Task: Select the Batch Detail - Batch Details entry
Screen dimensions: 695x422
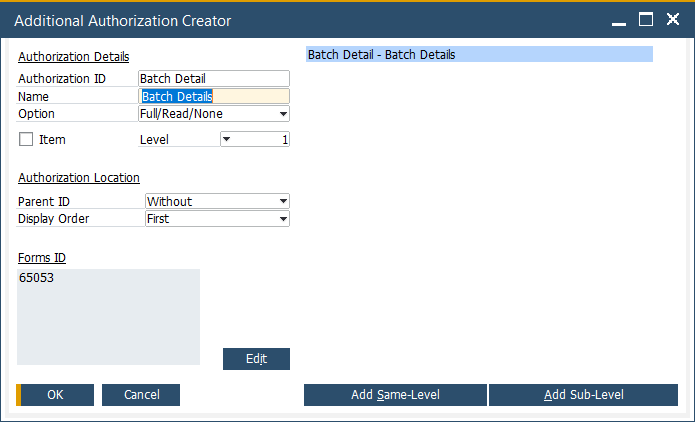Action: [x=480, y=55]
